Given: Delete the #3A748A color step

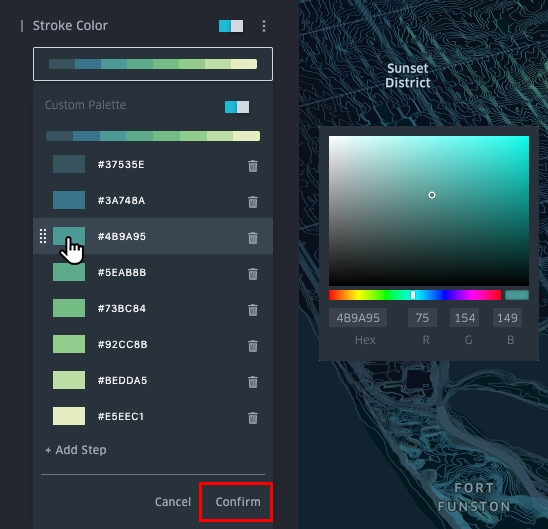Looking at the screenshot, I should tap(253, 202).
